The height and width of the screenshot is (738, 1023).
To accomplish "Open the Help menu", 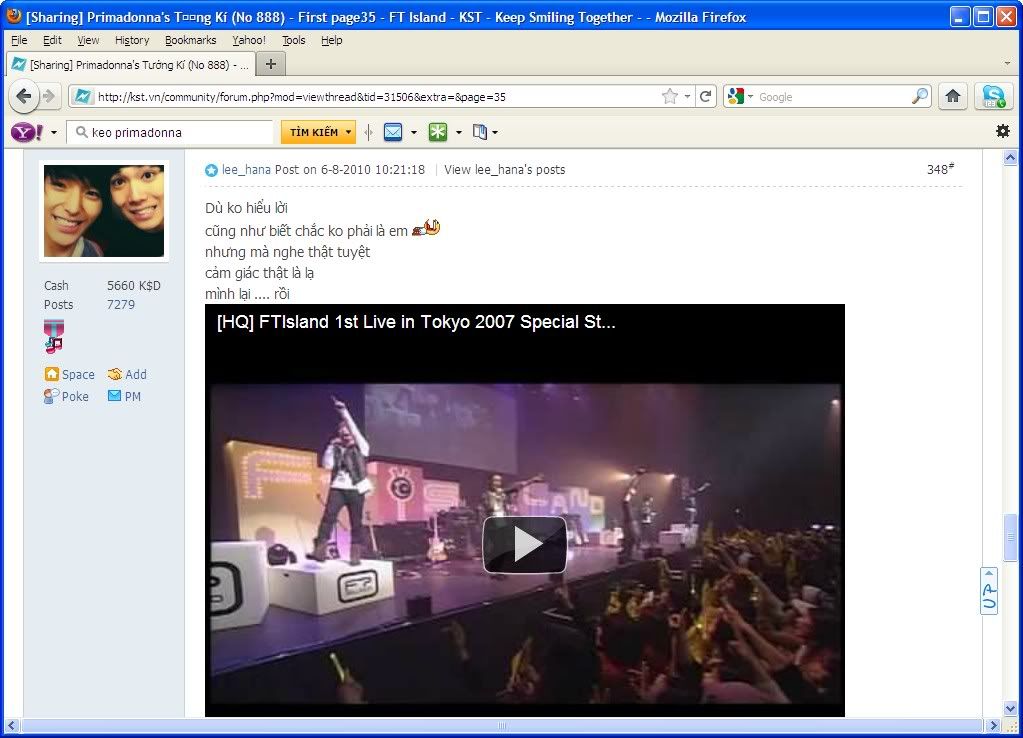I will pos(331,40).
